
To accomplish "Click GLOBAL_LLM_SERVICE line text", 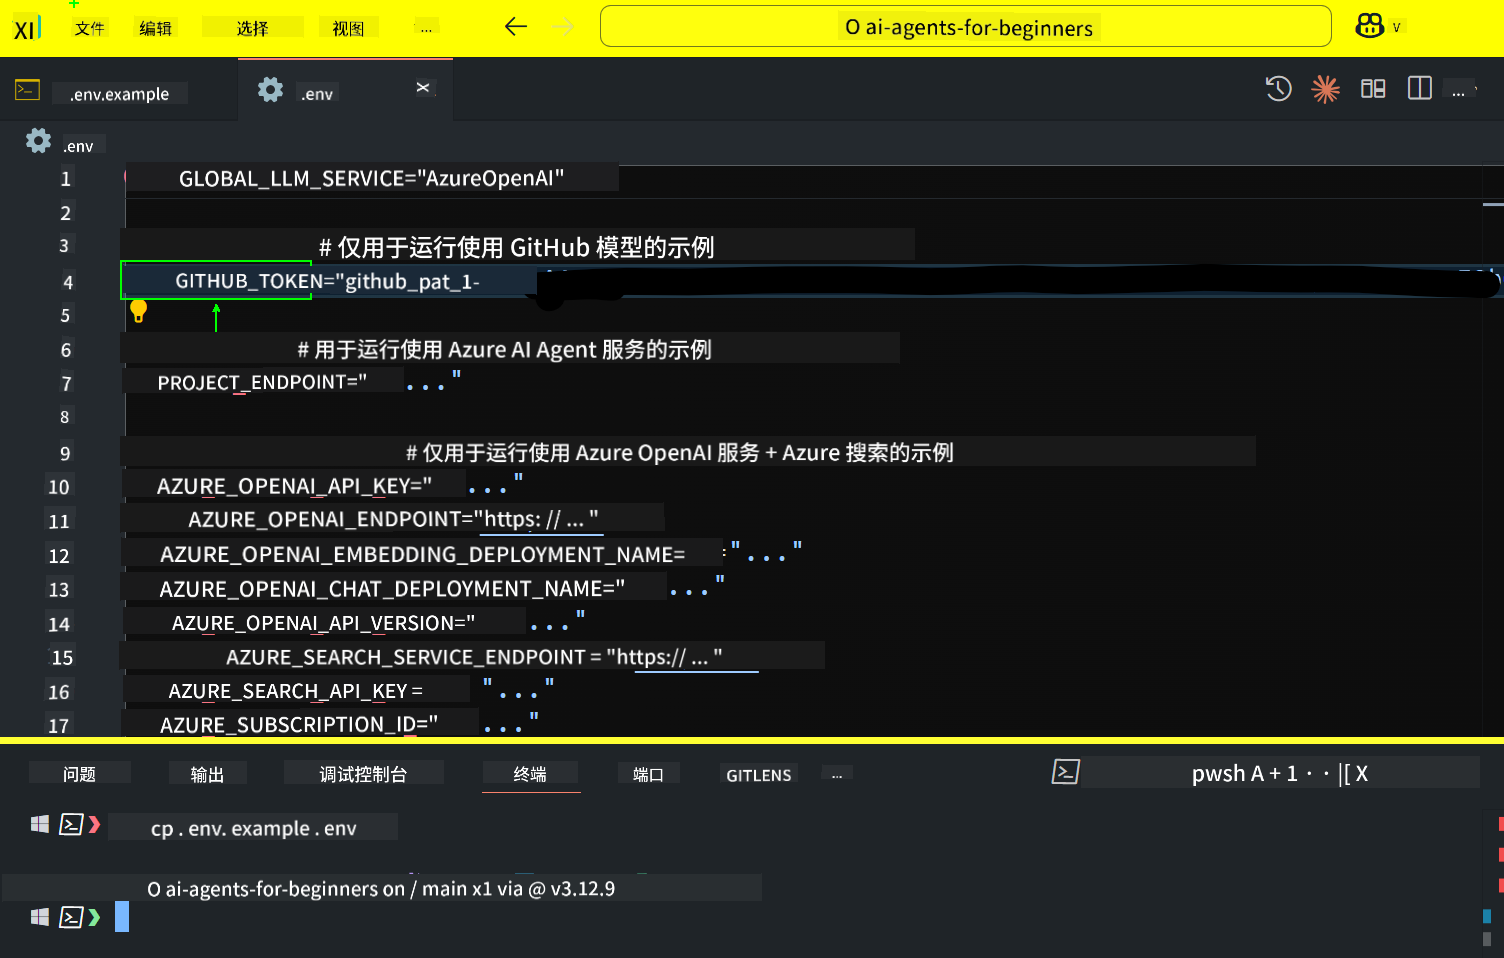I will (371, 178).
